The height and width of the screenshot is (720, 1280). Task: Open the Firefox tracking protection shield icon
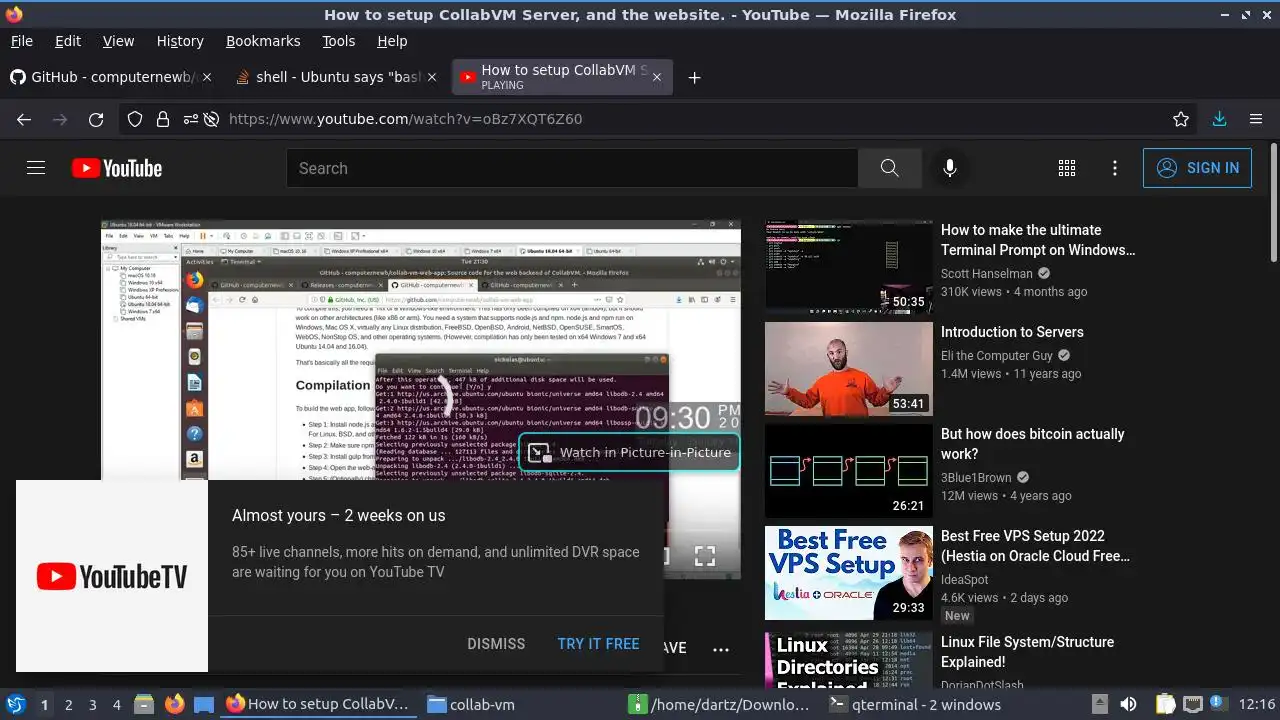pos(135,119)
